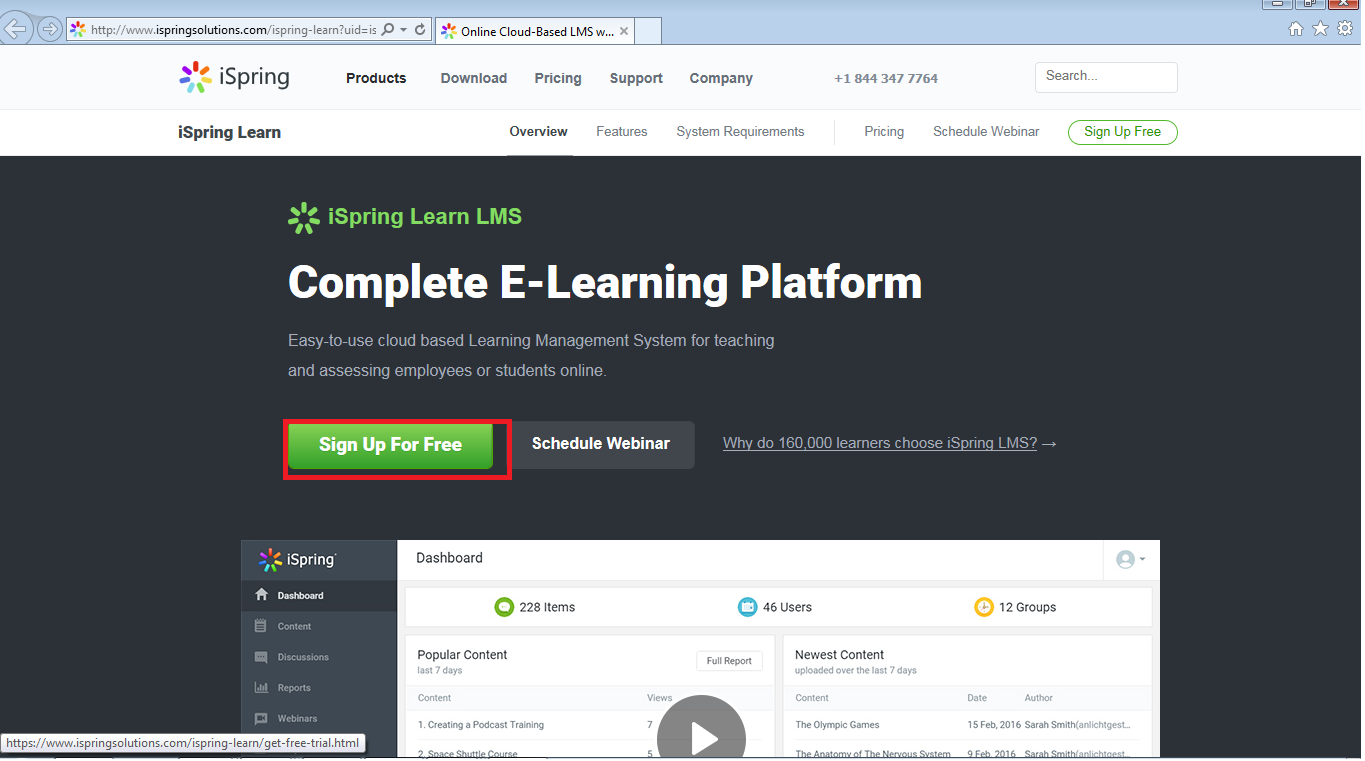The image size is (1365, 761).
Task: Close the Online Cloud-Based LMS tab
Action: pyautogui.click(x=624, y=31)
